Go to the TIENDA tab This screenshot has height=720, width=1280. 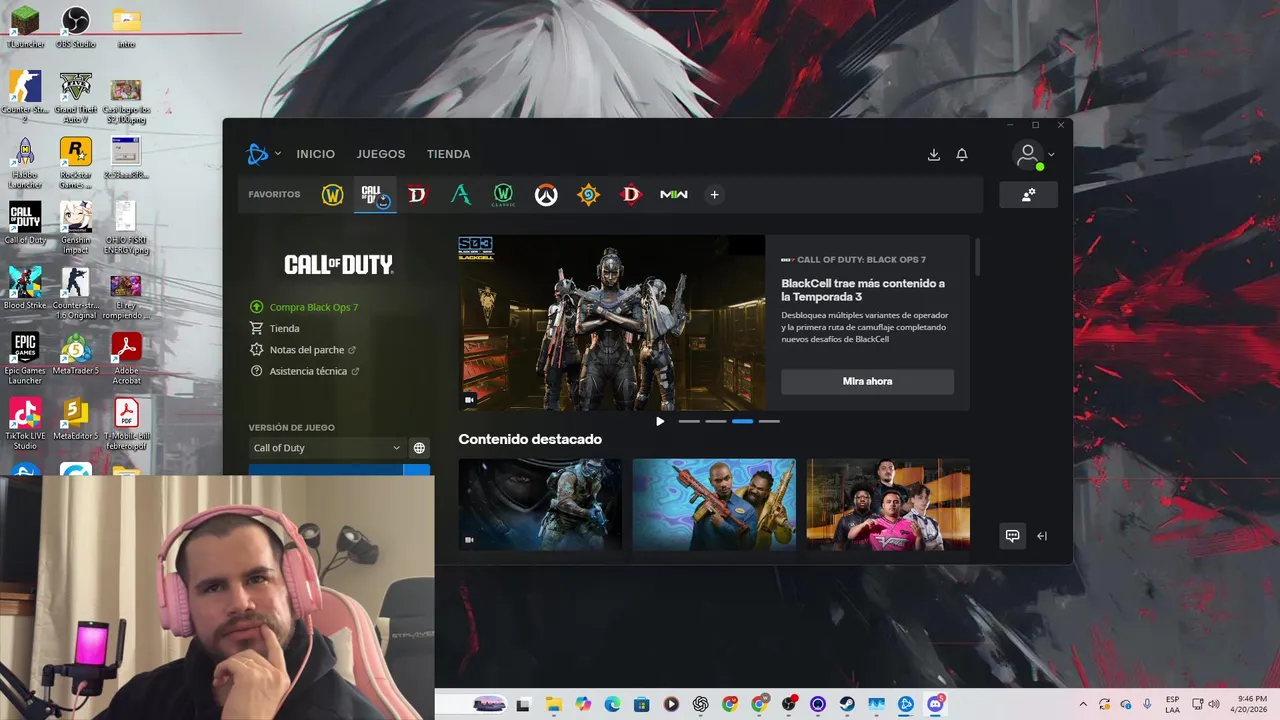pyautogui.click(x=448, y=154)
